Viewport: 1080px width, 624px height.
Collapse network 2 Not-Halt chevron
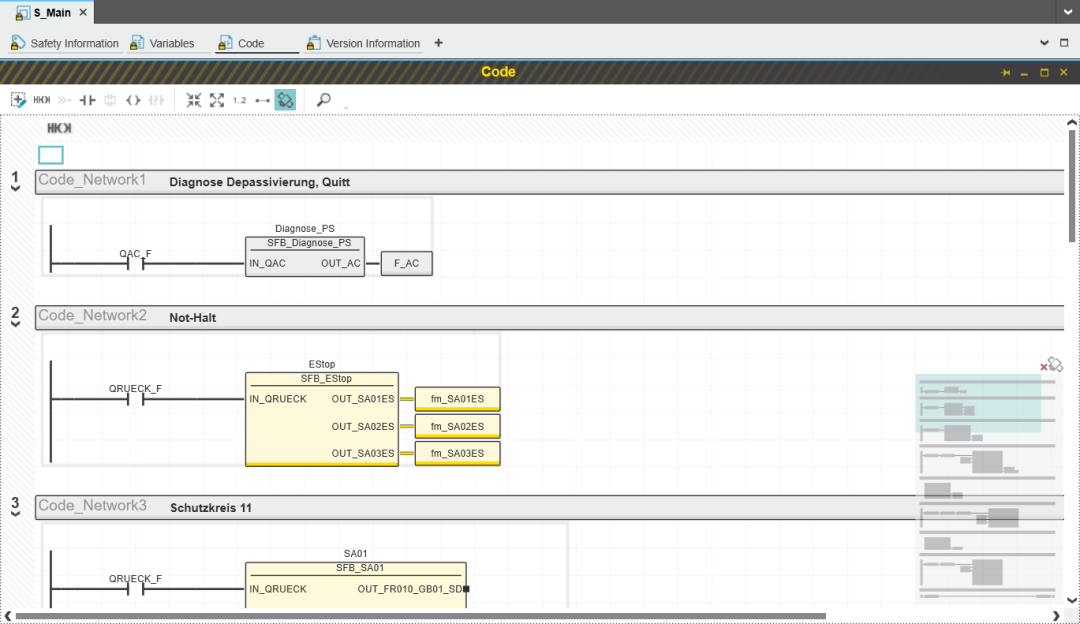15,324
